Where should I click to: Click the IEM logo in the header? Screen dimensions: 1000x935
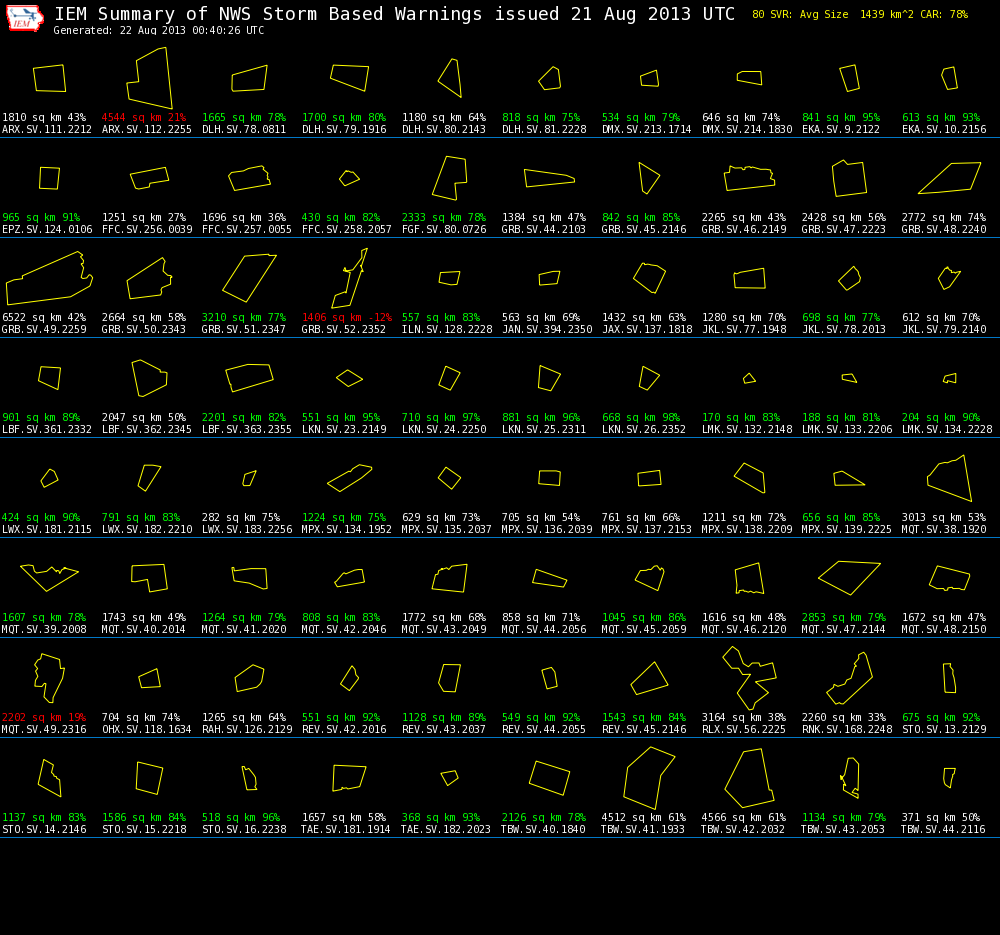pos(24,18)
